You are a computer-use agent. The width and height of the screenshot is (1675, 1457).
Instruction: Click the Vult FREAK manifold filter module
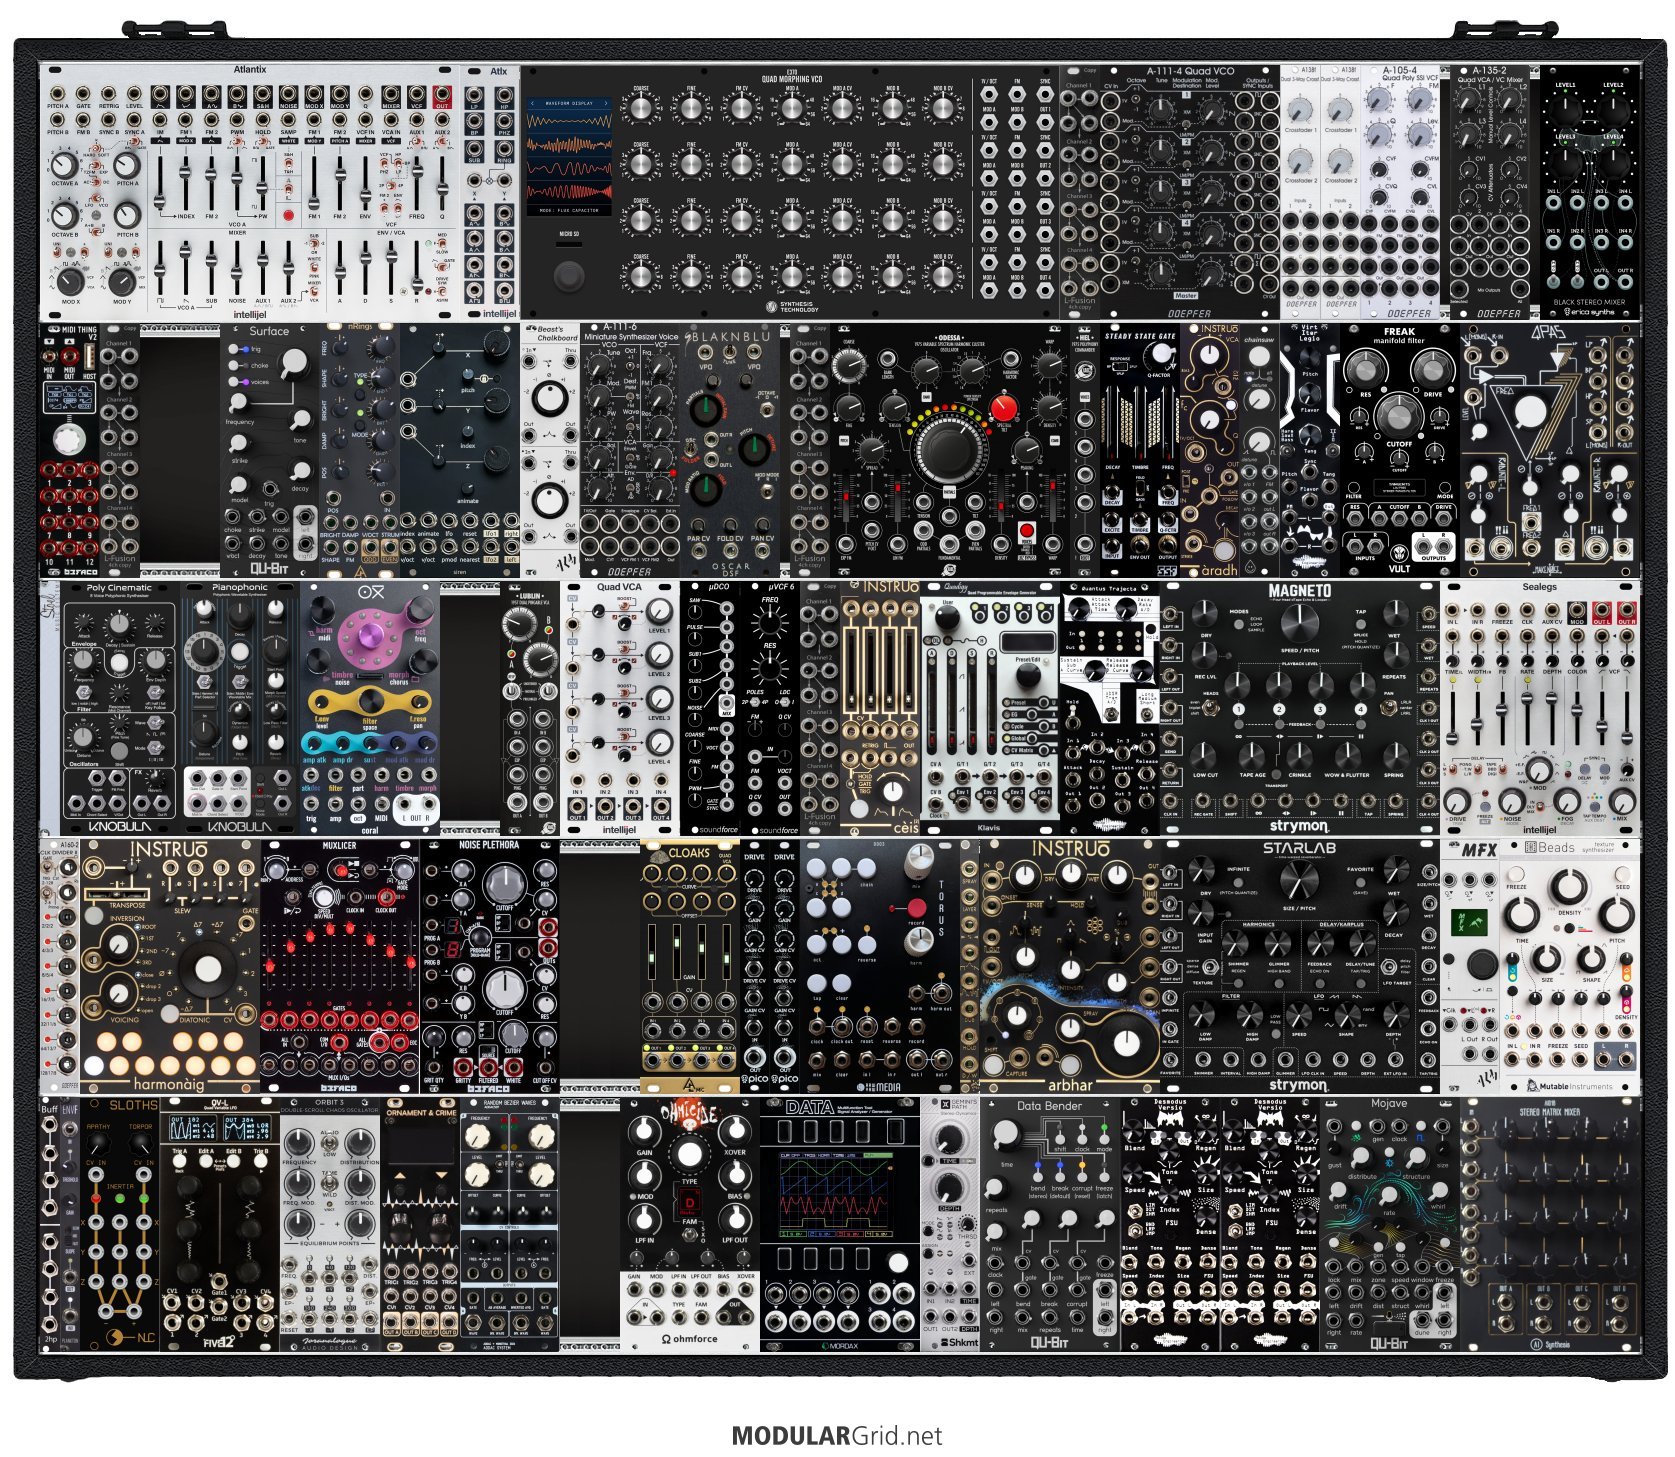pos(1400,449)
